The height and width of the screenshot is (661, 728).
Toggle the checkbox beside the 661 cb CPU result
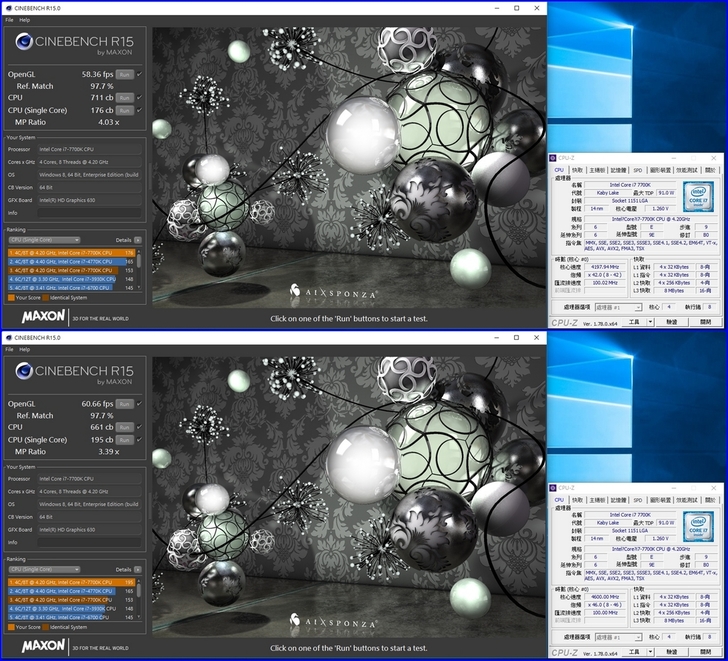point(139,426)
